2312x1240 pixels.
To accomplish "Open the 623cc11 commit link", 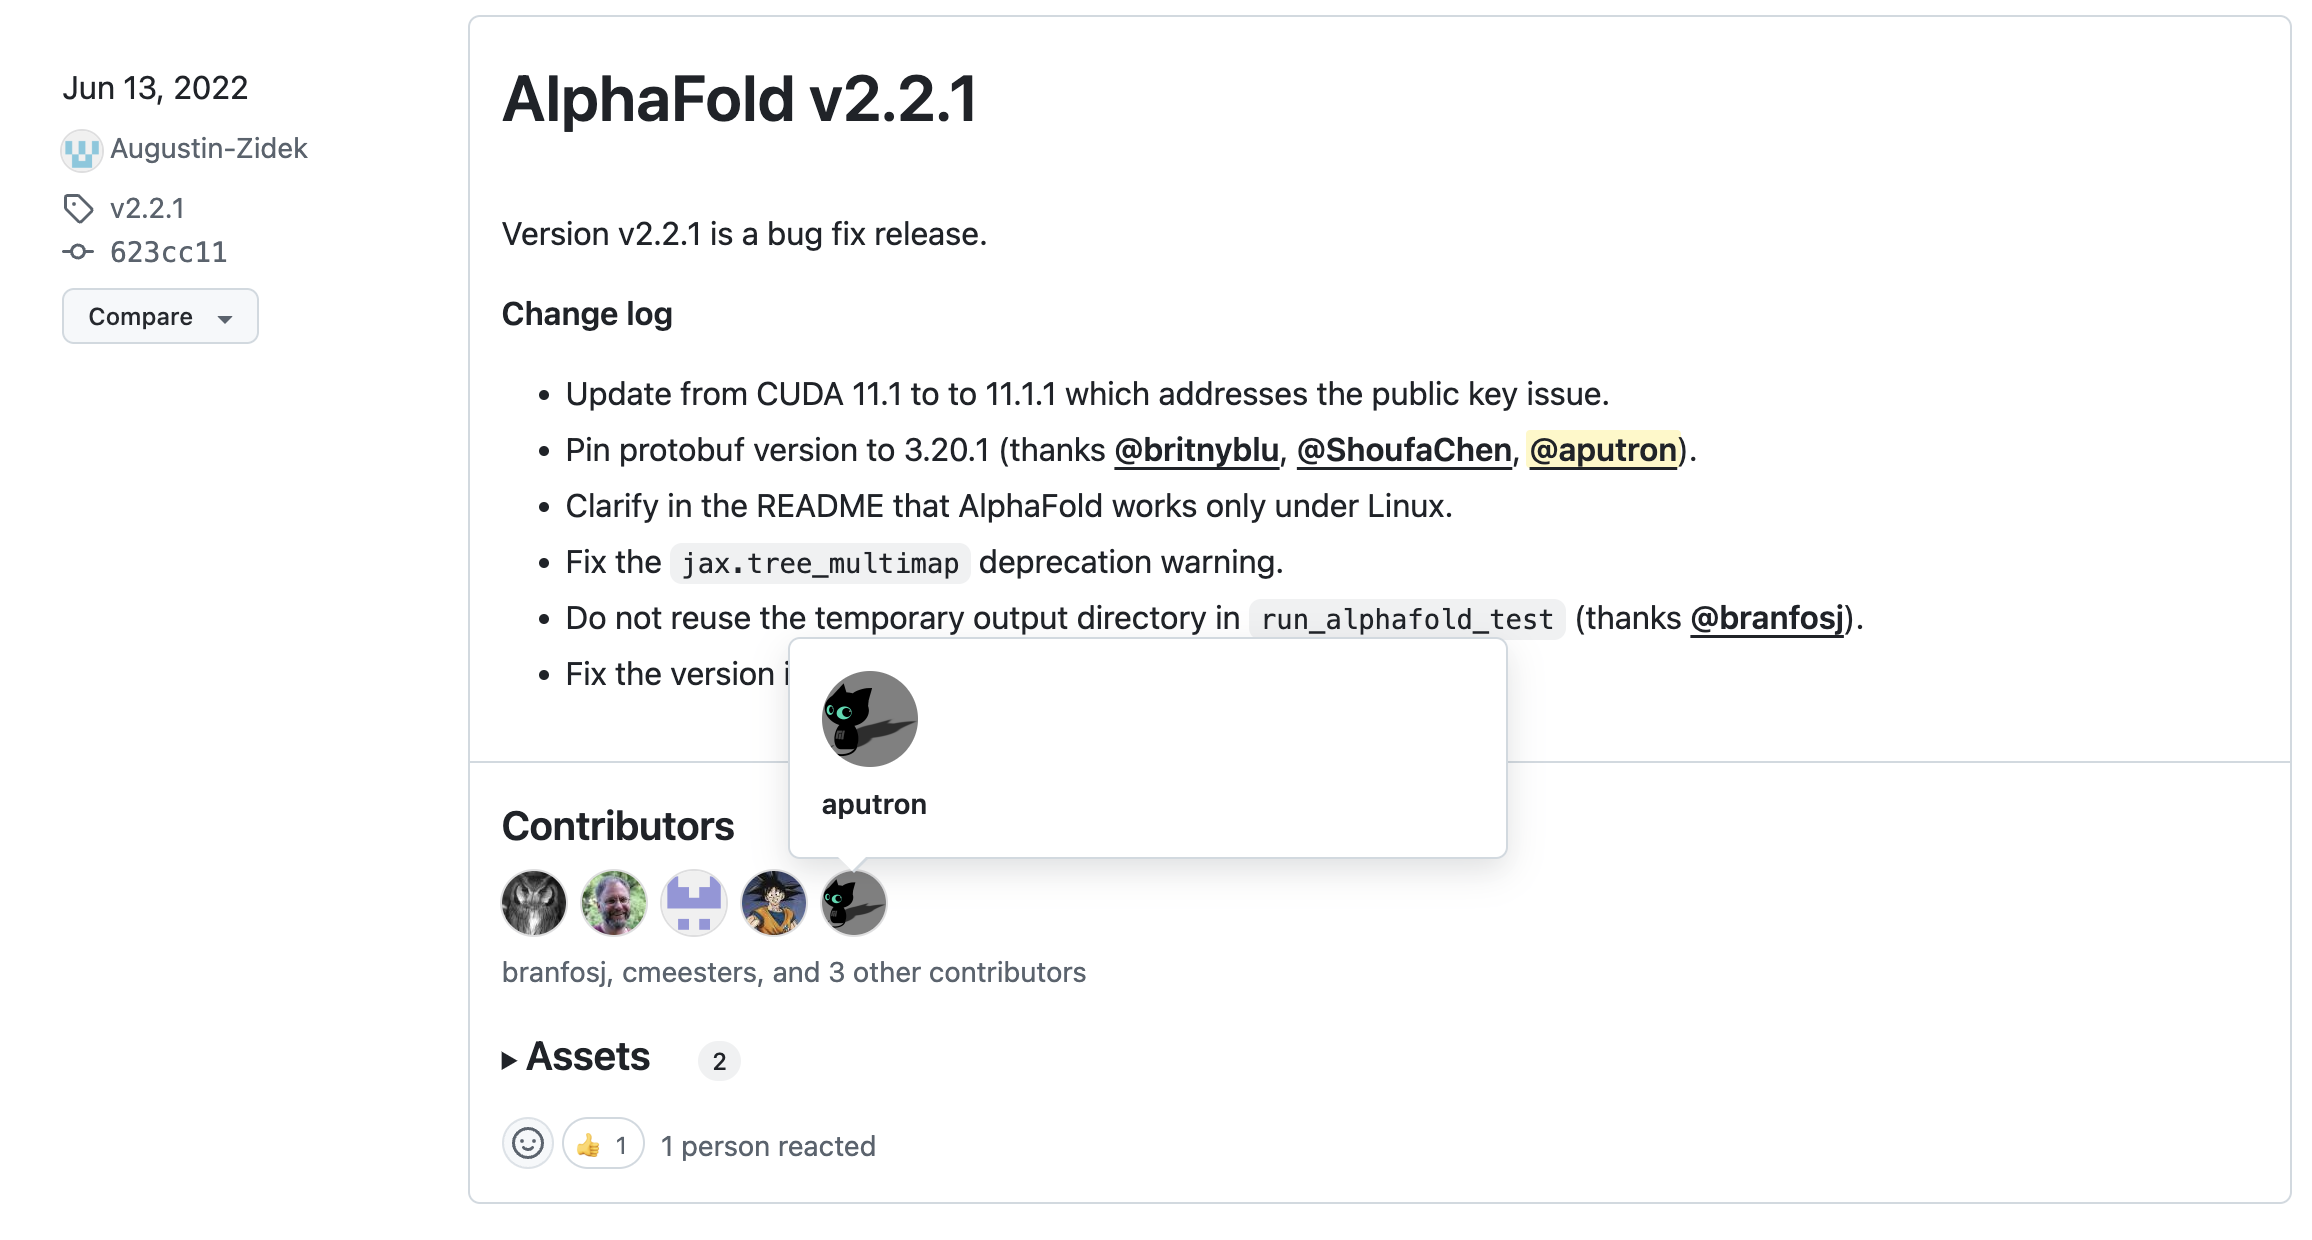I will click(168, 252).
